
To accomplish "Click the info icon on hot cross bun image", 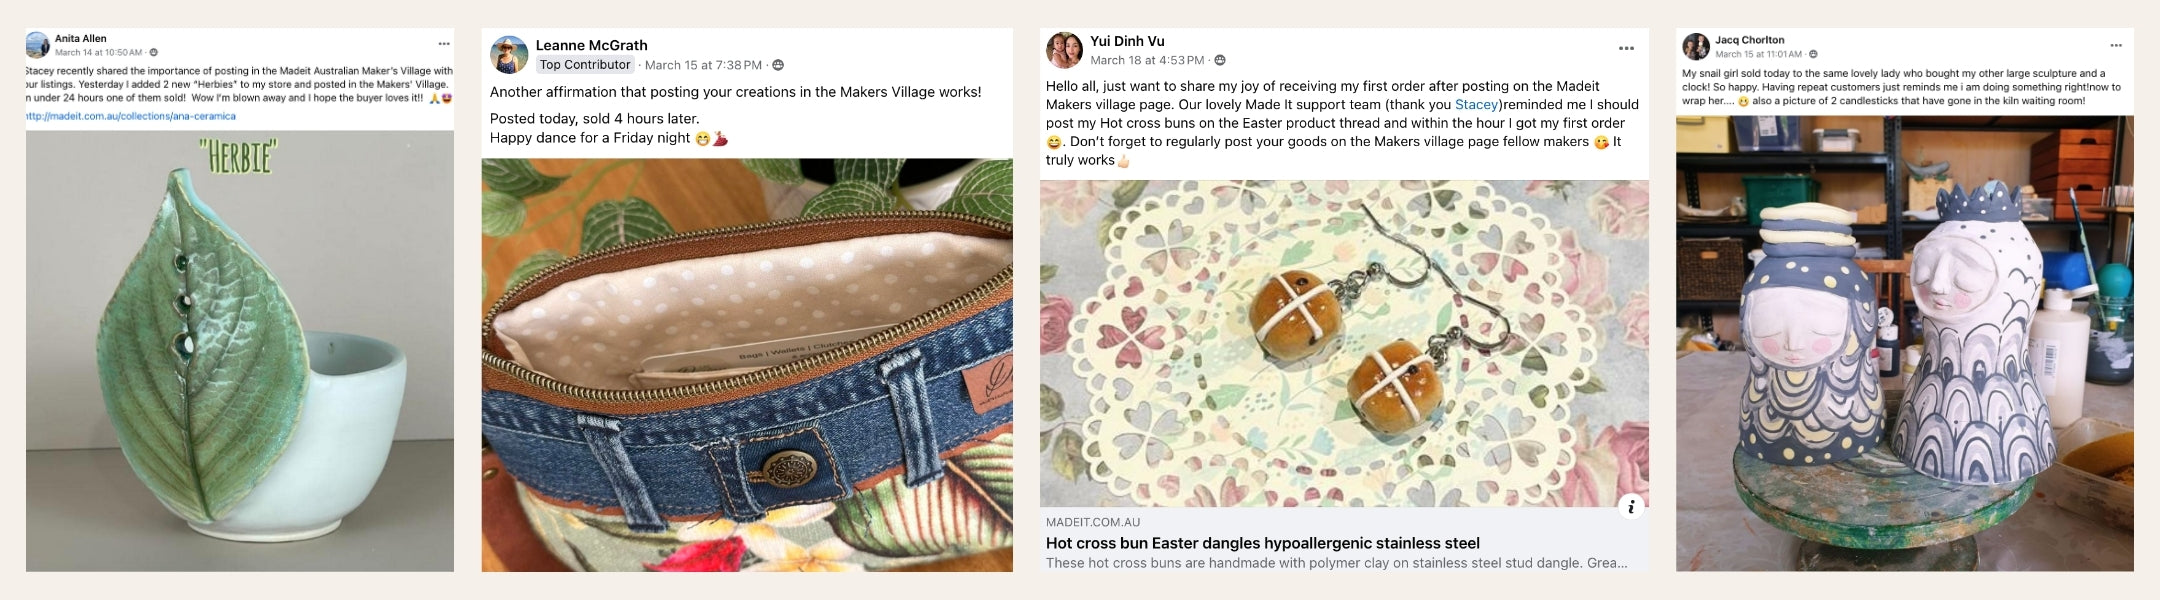I will tap(1631, 507).
